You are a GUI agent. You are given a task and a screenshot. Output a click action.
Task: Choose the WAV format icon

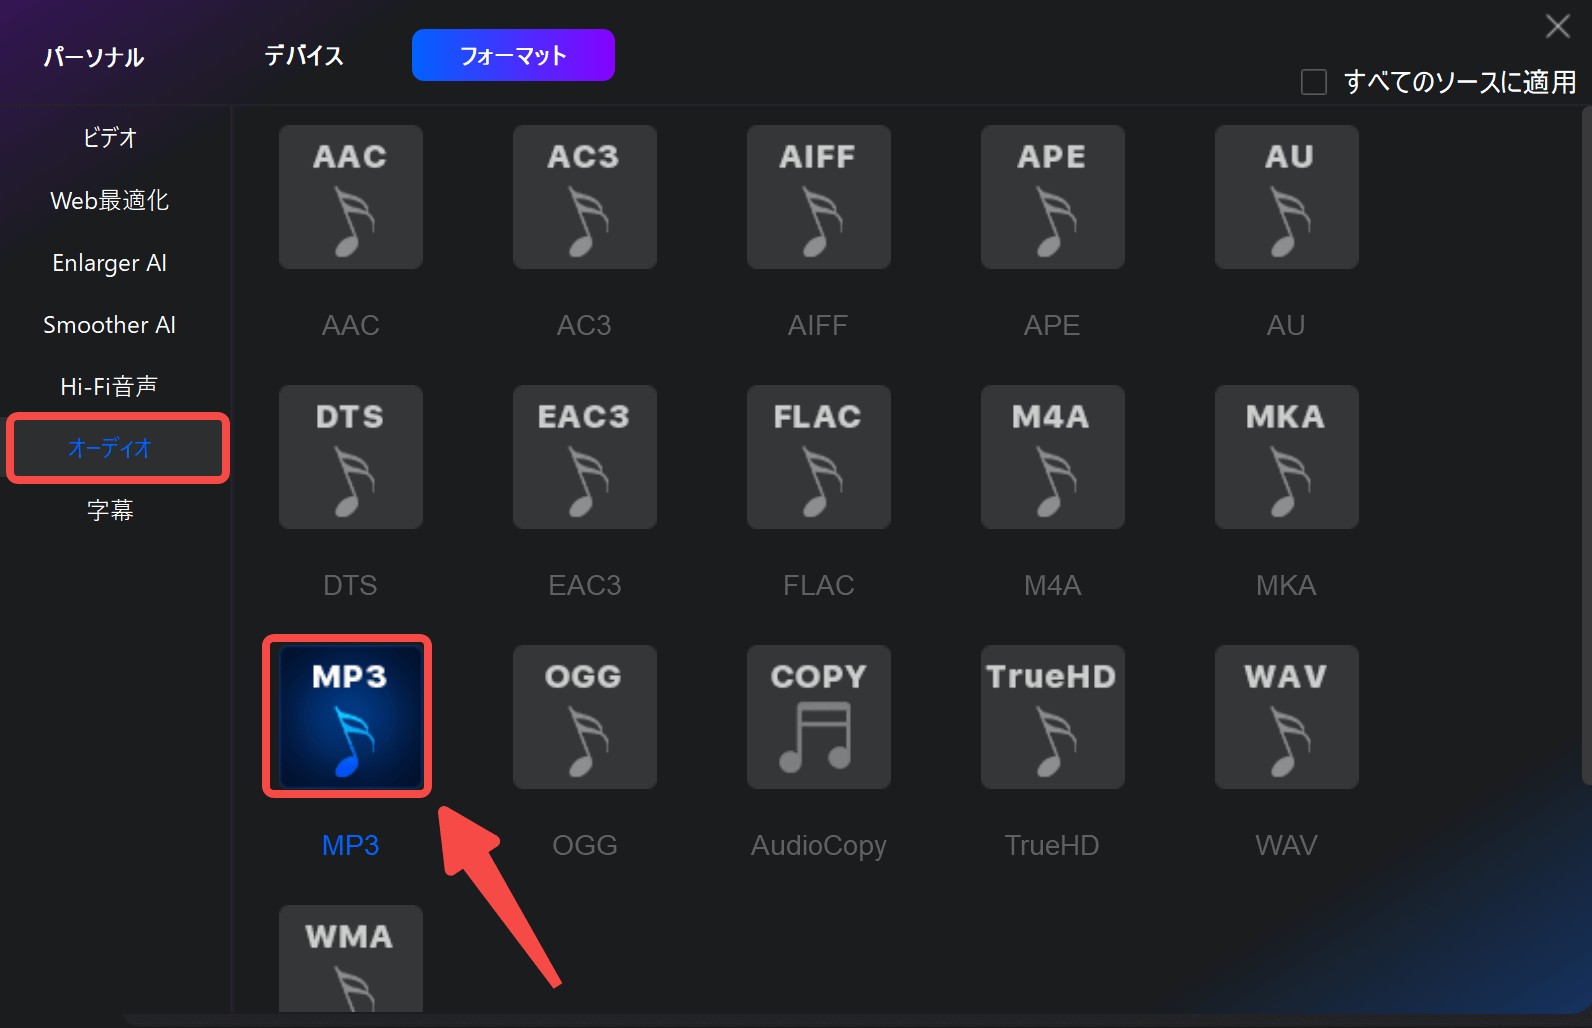click(x=1286, y=717)
